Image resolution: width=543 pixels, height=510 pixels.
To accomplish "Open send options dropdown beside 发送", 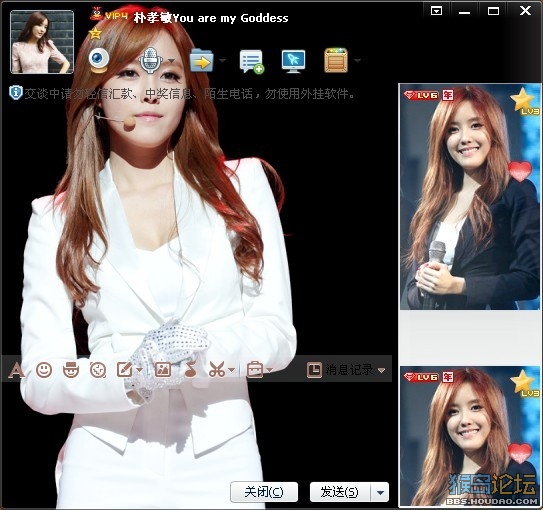I will pyautogui.click(x=380, y=492).
